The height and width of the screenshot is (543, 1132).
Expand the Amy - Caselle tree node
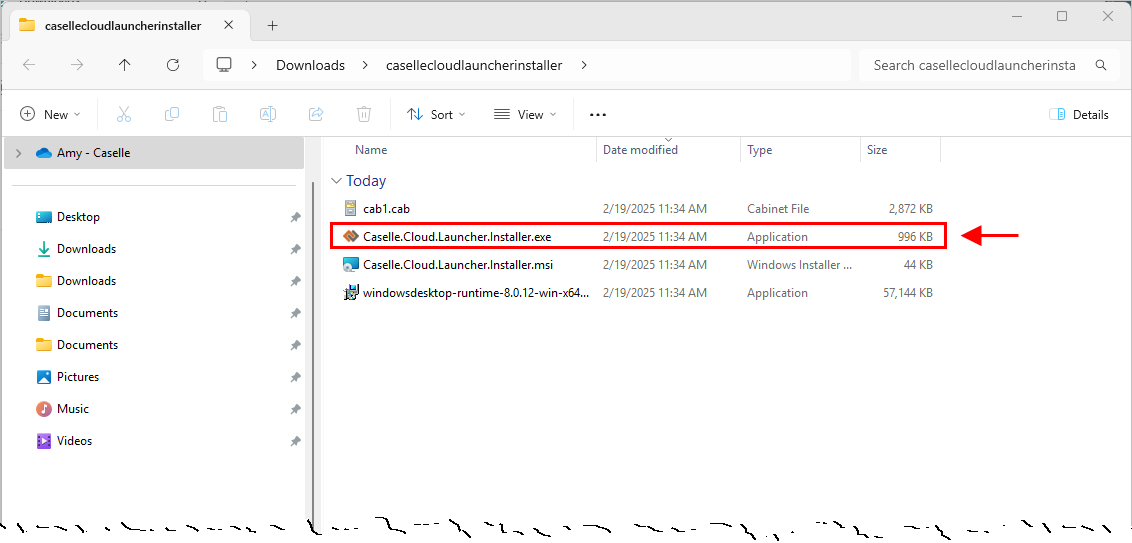[18, 153]
